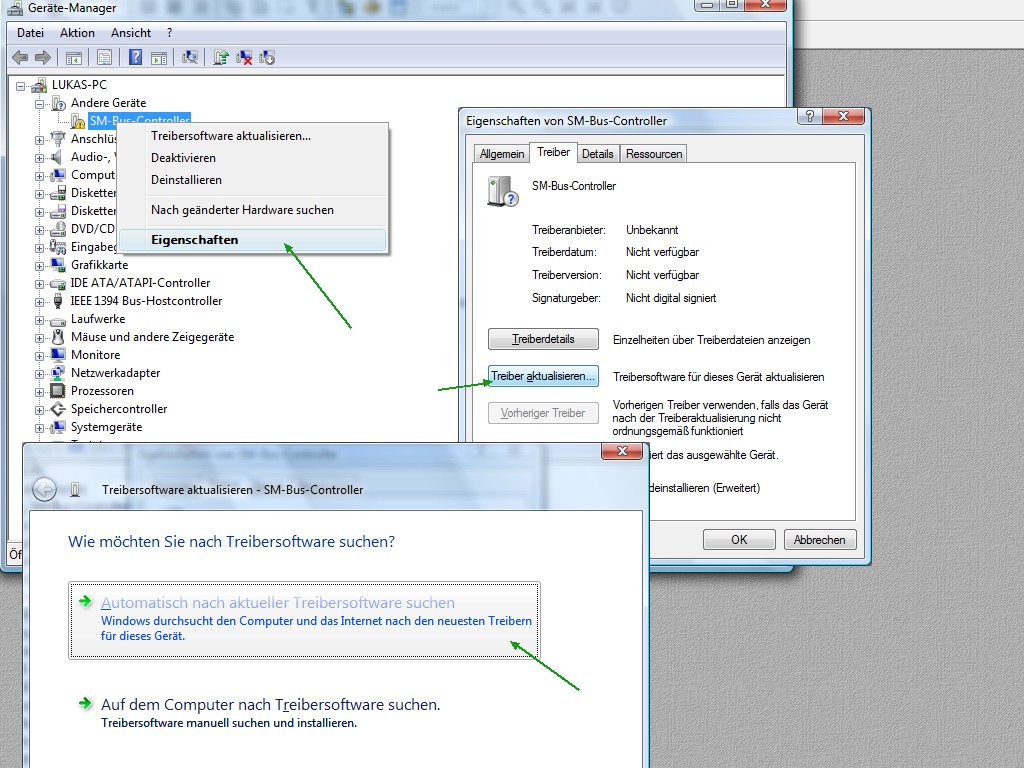
Task: Select the Mäuse und andere Zeigegeräte entry
Action: (152, 337)
